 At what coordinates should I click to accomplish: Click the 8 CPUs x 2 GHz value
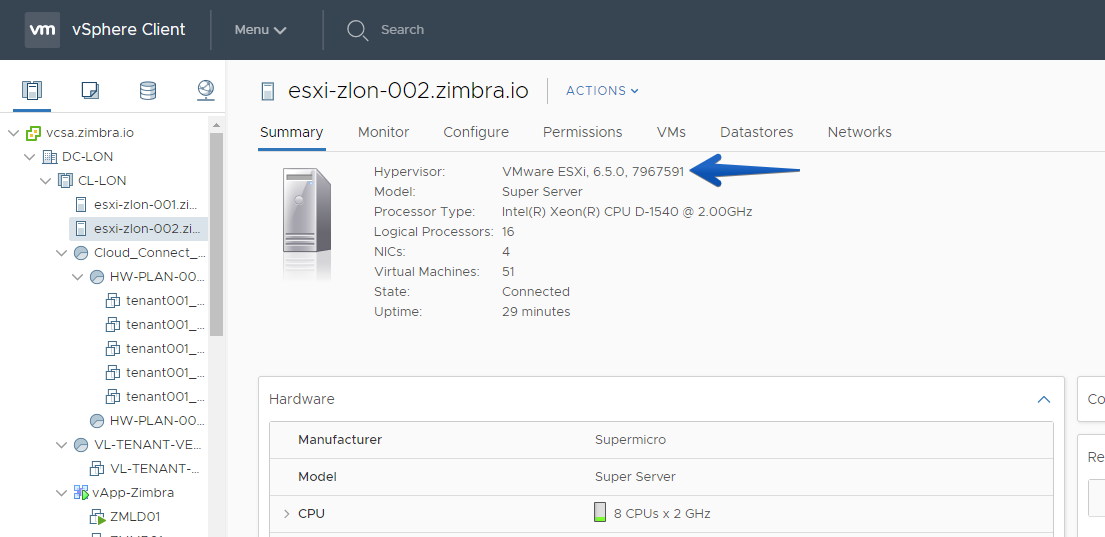pyautogui.click(x=662, y=514)
